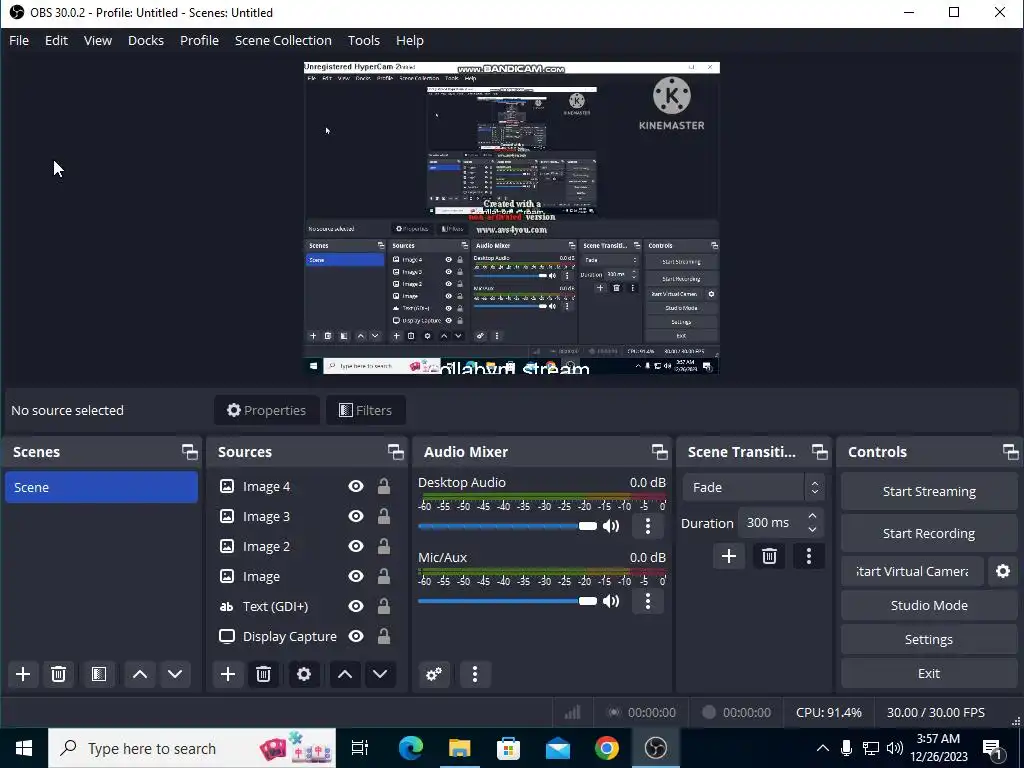Open the Docks menu

[x=146, y=40]
